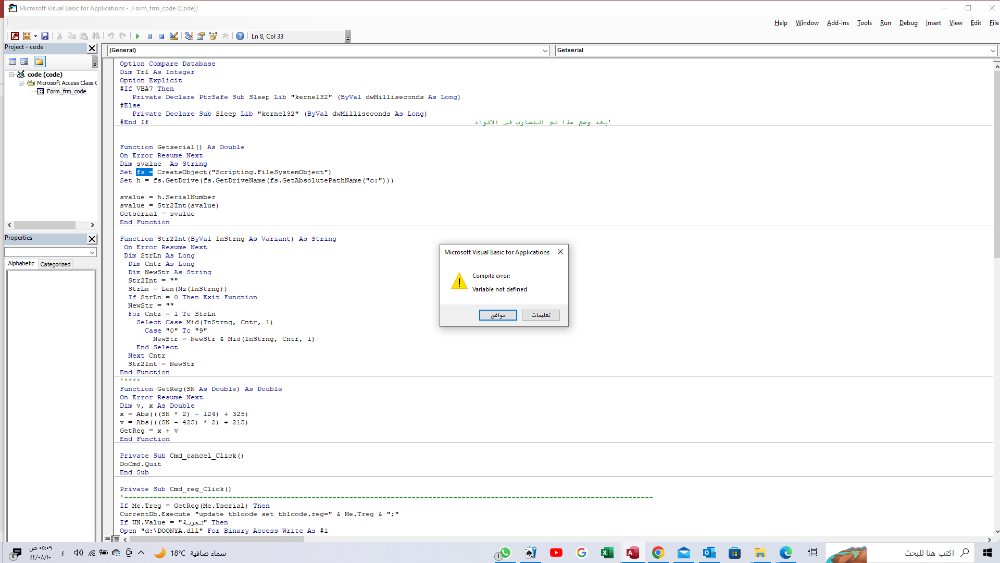
Task: Switch to Categorized properties tab
Action: click(x=55, y=264)
